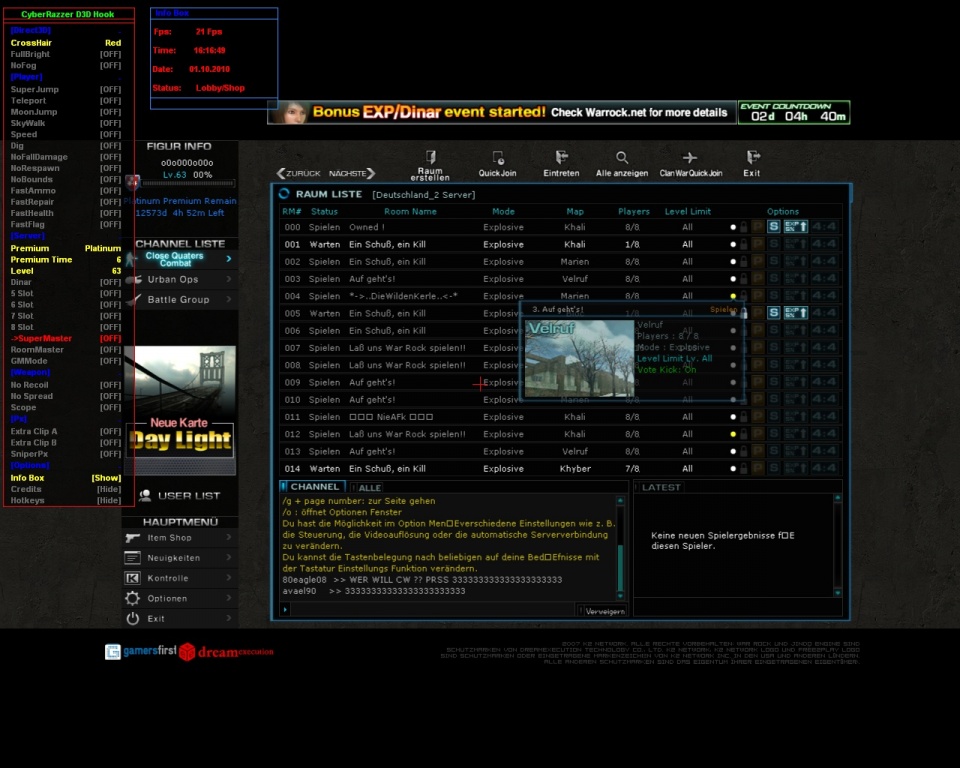Screen dimensions: 960x768
Task: Toggle the highlighted SuperMaster option
Action: pyautogui.click(x=66, y=338)
